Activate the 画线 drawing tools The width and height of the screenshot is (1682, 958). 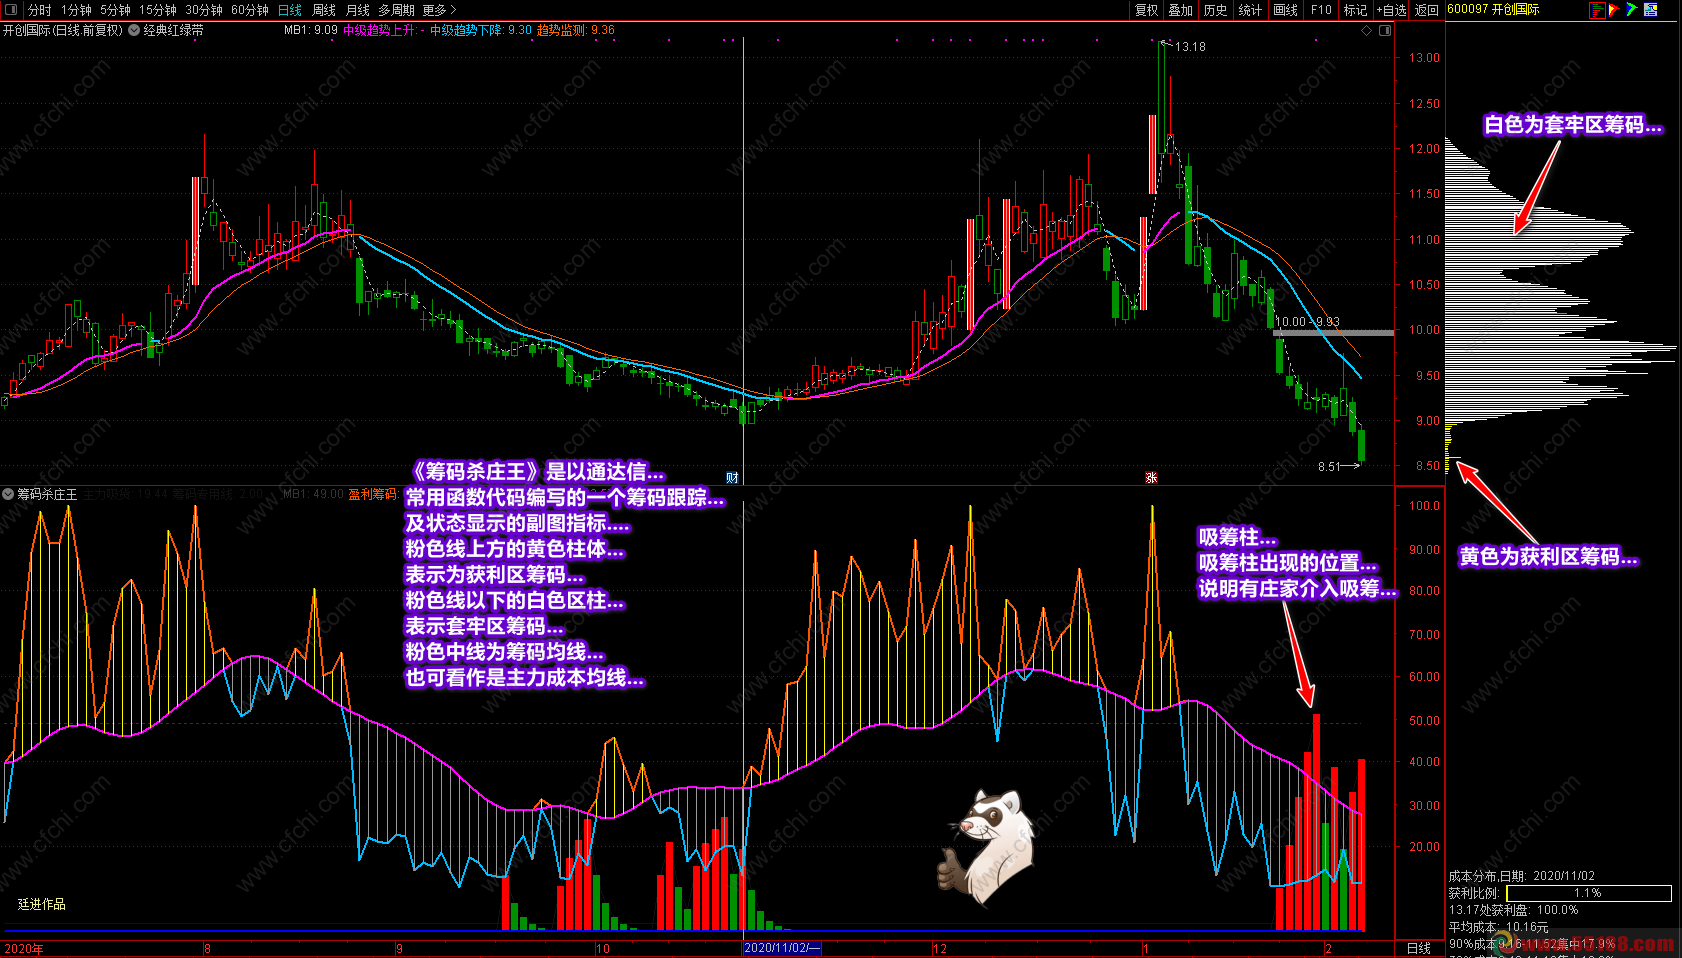pos(1285,10)
